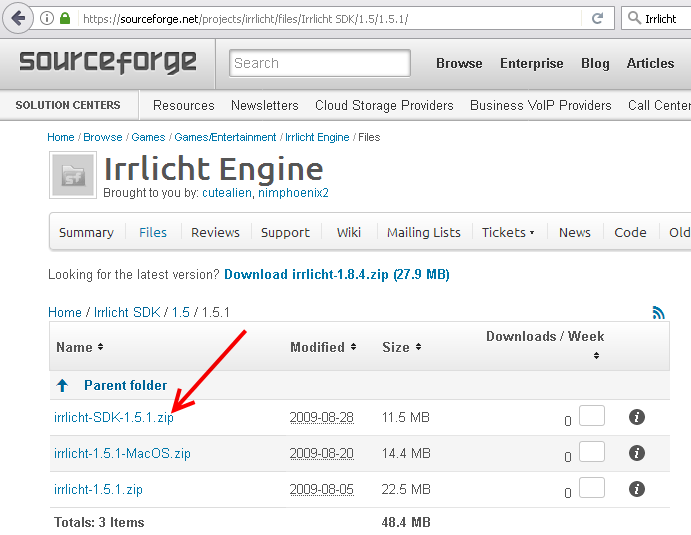Click the browser back arrow button
691x535 pixels.
point(18,18)
